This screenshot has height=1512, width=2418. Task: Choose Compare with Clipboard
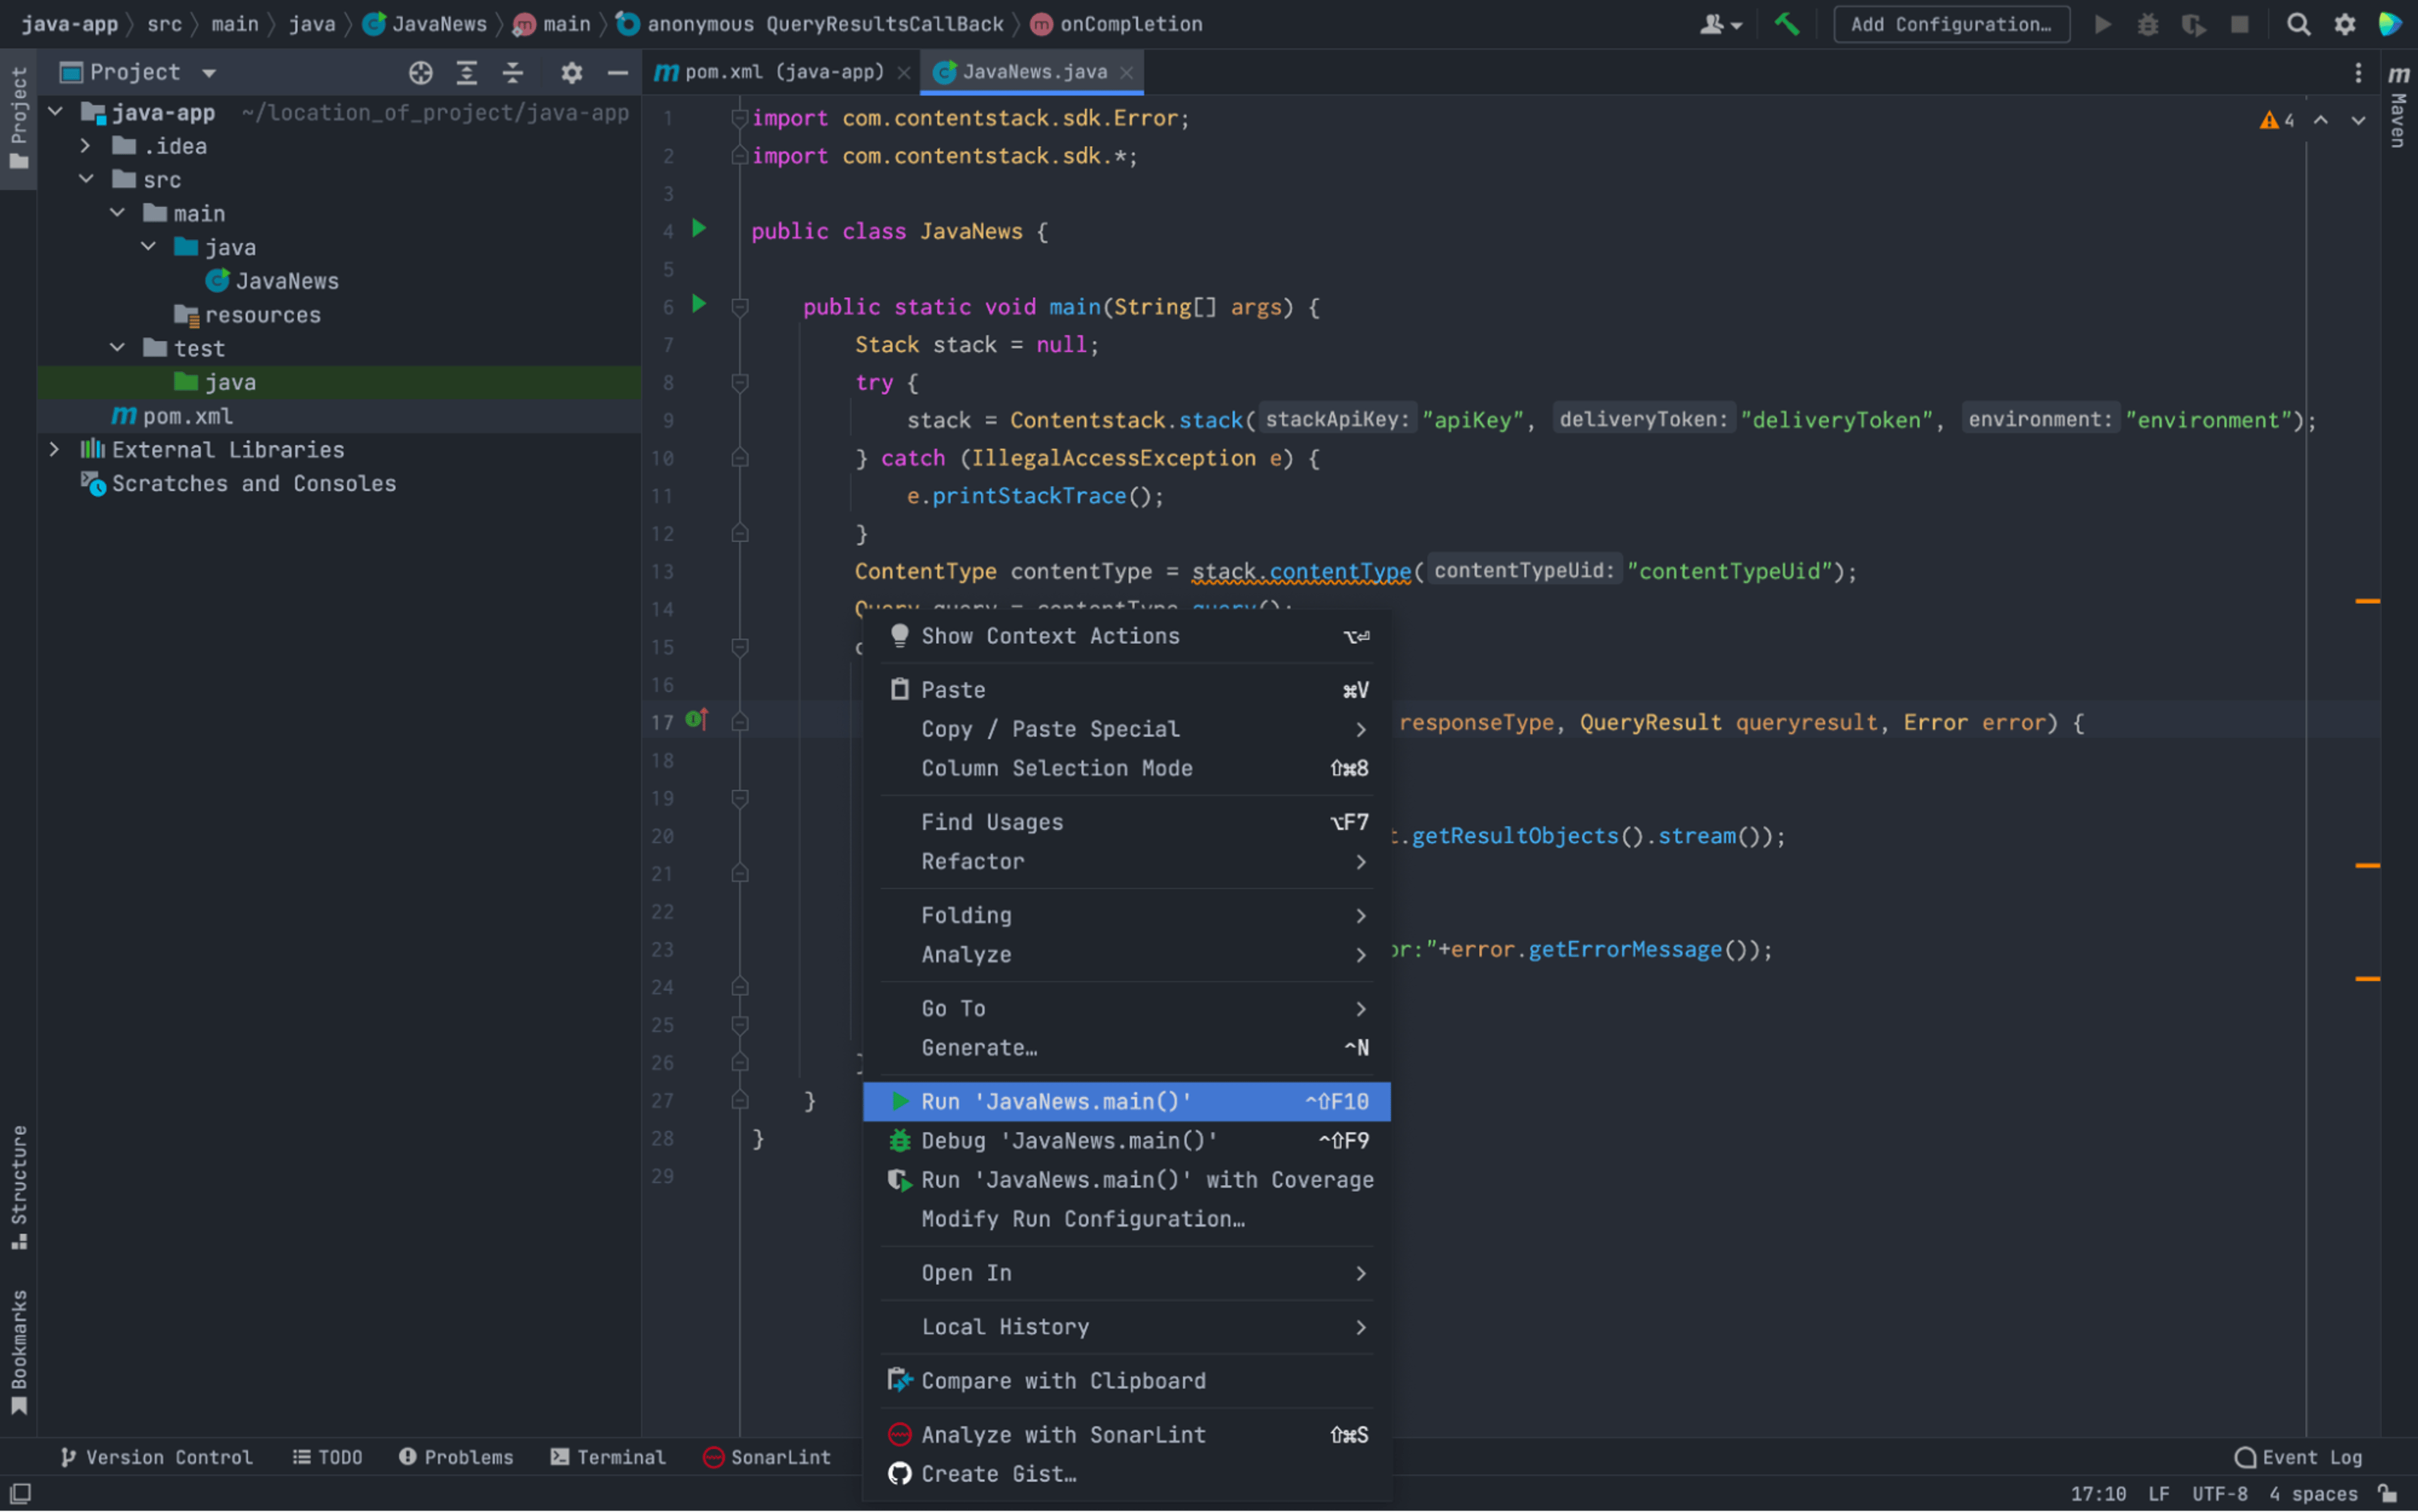[x=1126, y=1381]
